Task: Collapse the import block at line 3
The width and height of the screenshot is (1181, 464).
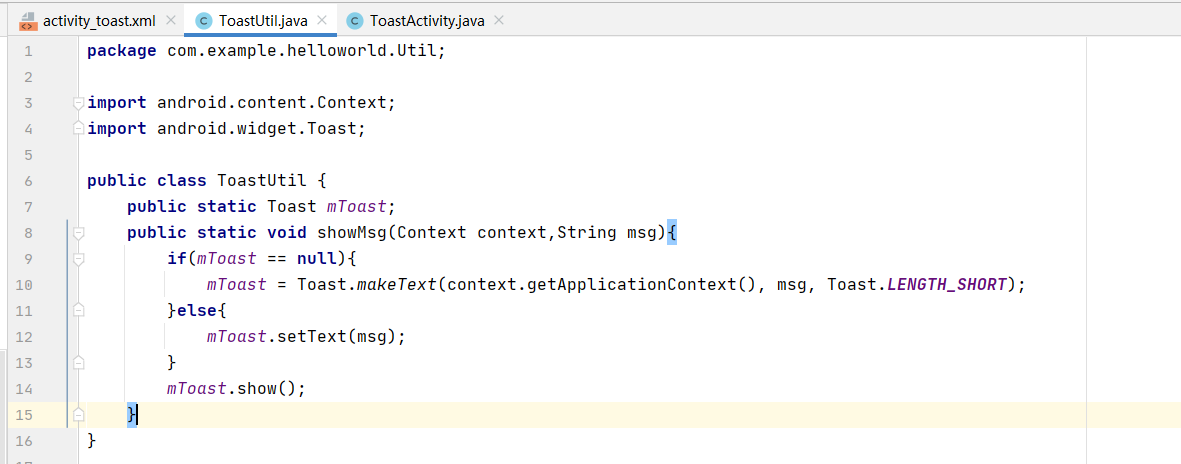Action: 78,103
